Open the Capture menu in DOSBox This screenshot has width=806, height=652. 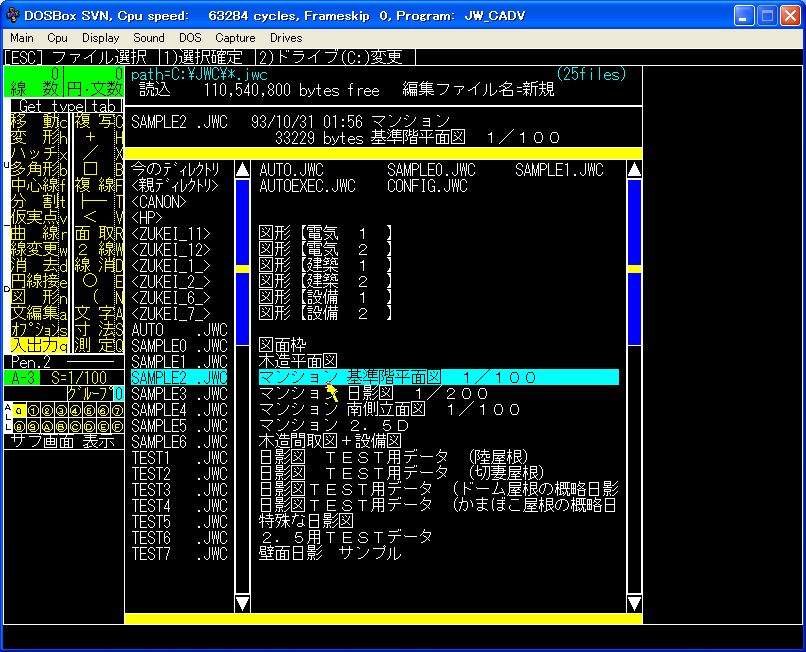[235, 38]
